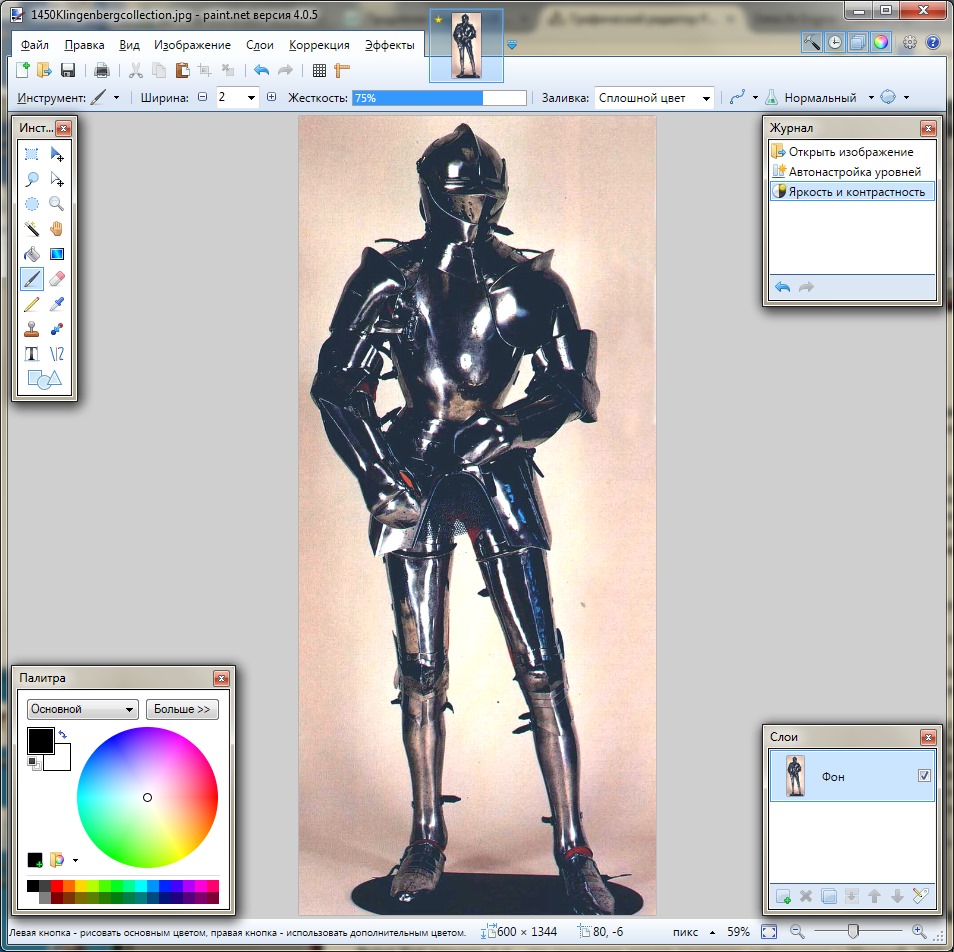The height and width of the screenshot is (952, 954).
Task: Click the Больше >> button
Action: point(182,709)
